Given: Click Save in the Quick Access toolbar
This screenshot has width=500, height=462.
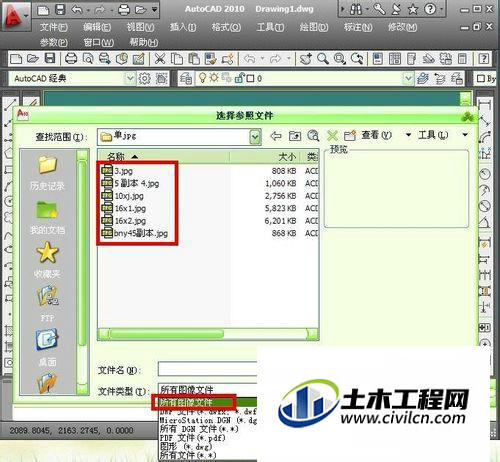Looking at the screenshot, I should (60, 10).
